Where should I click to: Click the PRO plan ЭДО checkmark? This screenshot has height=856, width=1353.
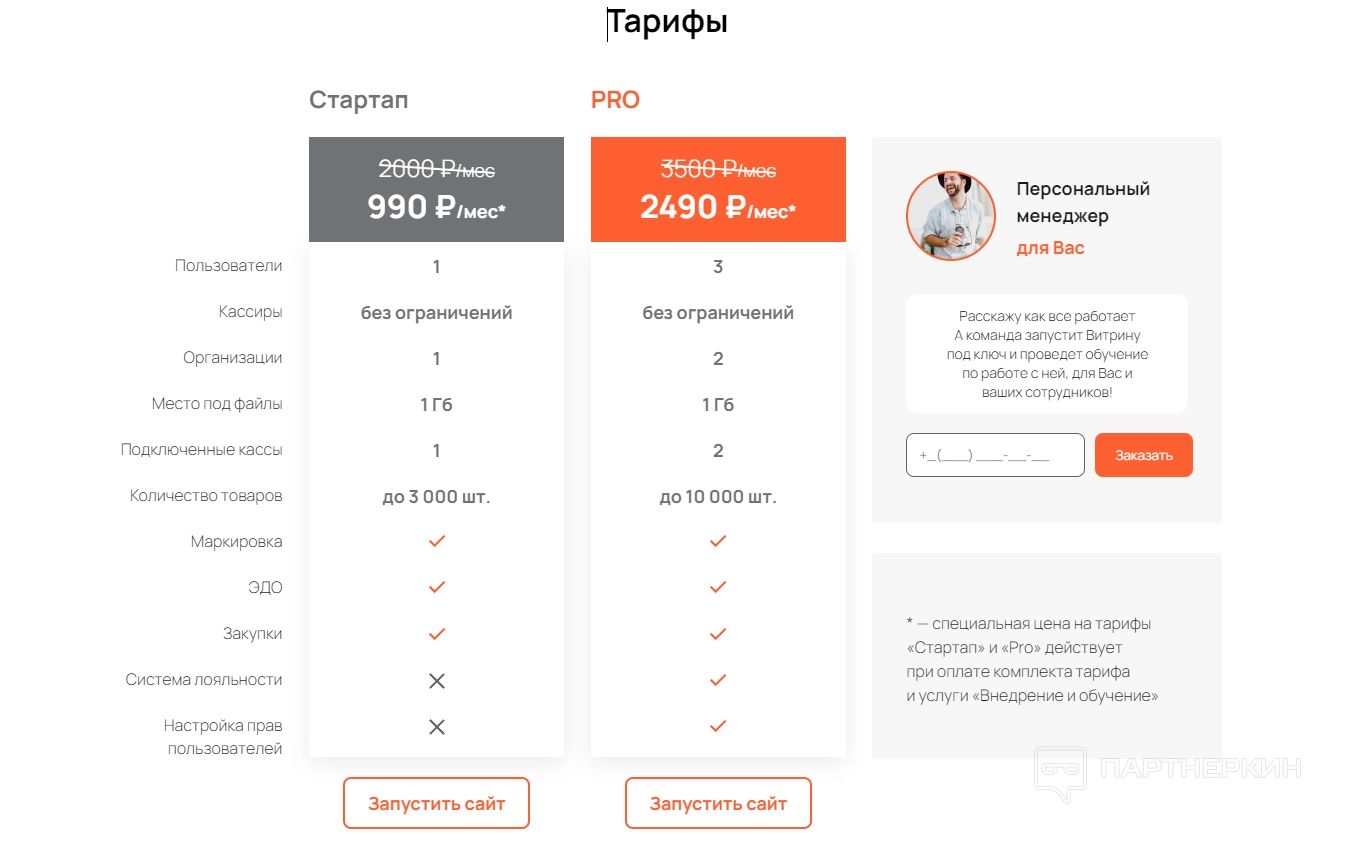717,587
